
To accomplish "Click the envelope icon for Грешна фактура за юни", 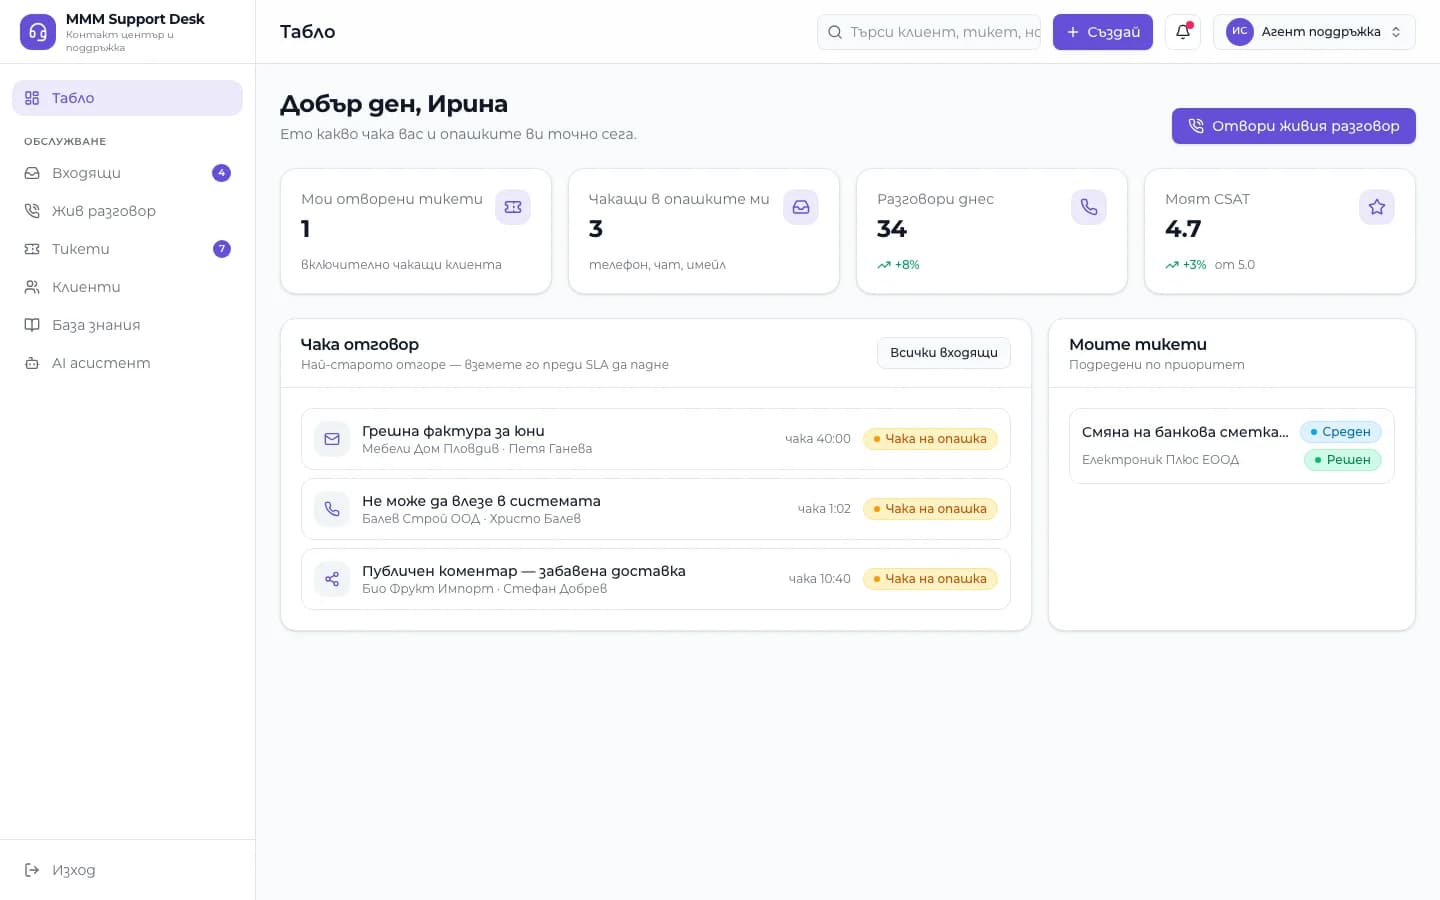I will coord(332,439).
